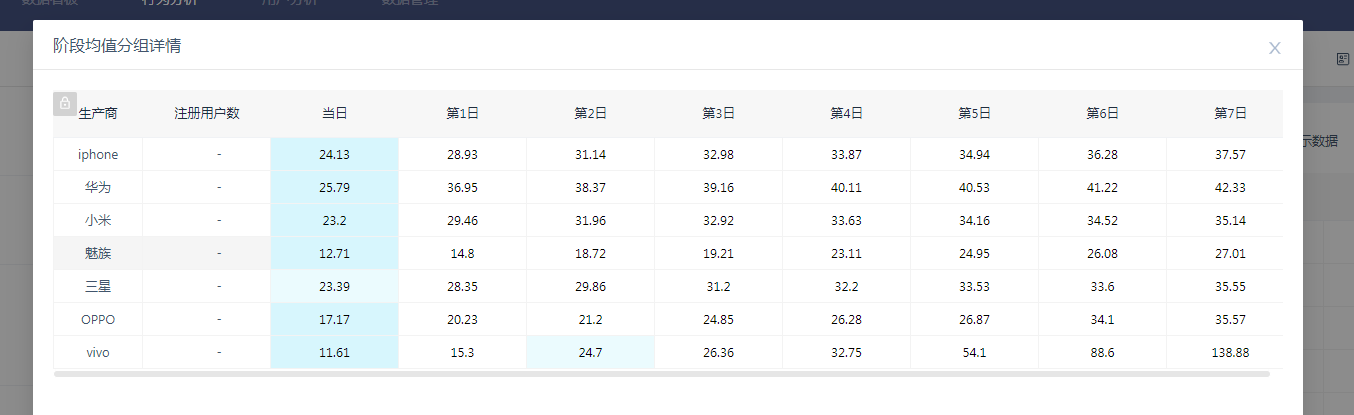1354x415 pixels.
Task: Click the highlighted 24.13 cell for iphone
Action: click(x=334, y=155)
